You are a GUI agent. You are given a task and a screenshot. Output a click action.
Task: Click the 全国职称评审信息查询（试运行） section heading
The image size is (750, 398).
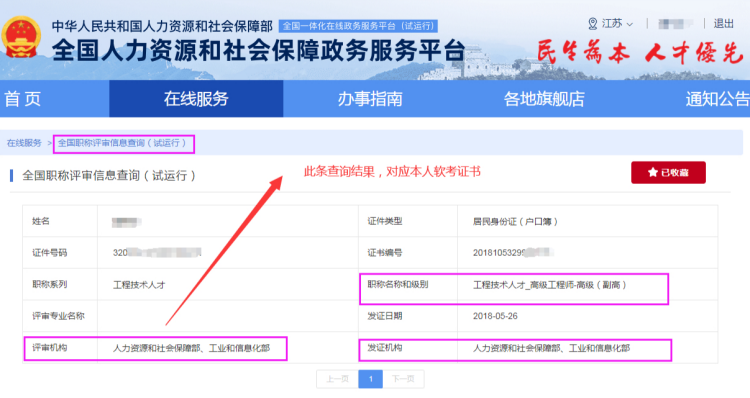[110, 176]
